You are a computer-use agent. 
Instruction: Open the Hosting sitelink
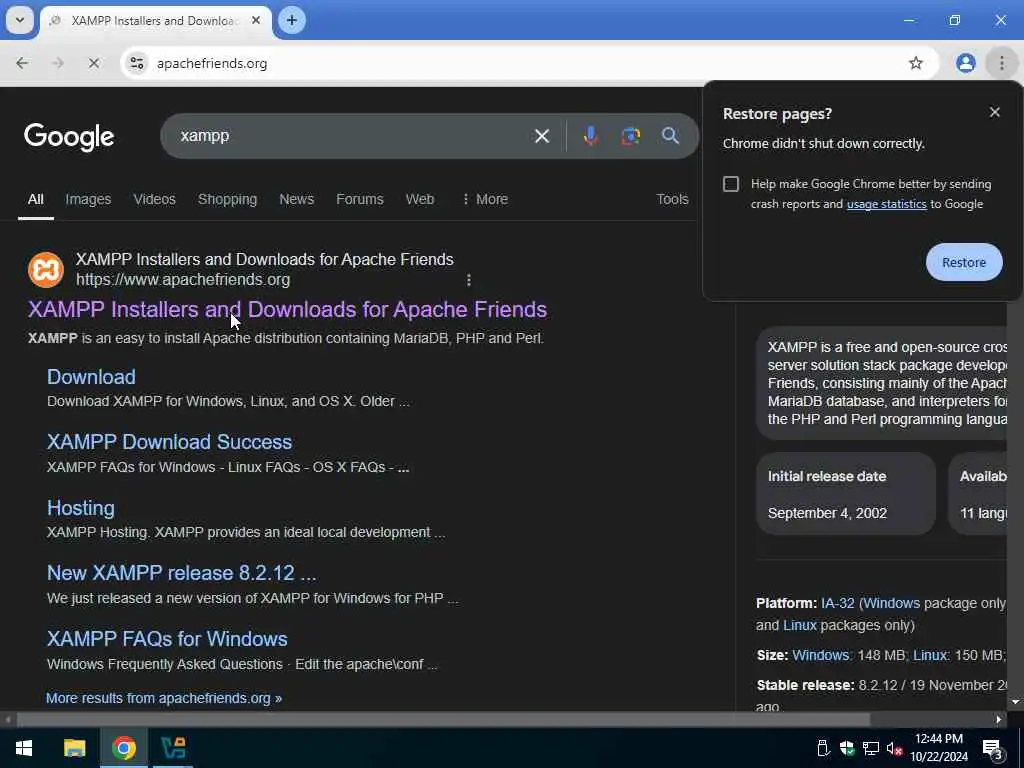tap(81, 508)
